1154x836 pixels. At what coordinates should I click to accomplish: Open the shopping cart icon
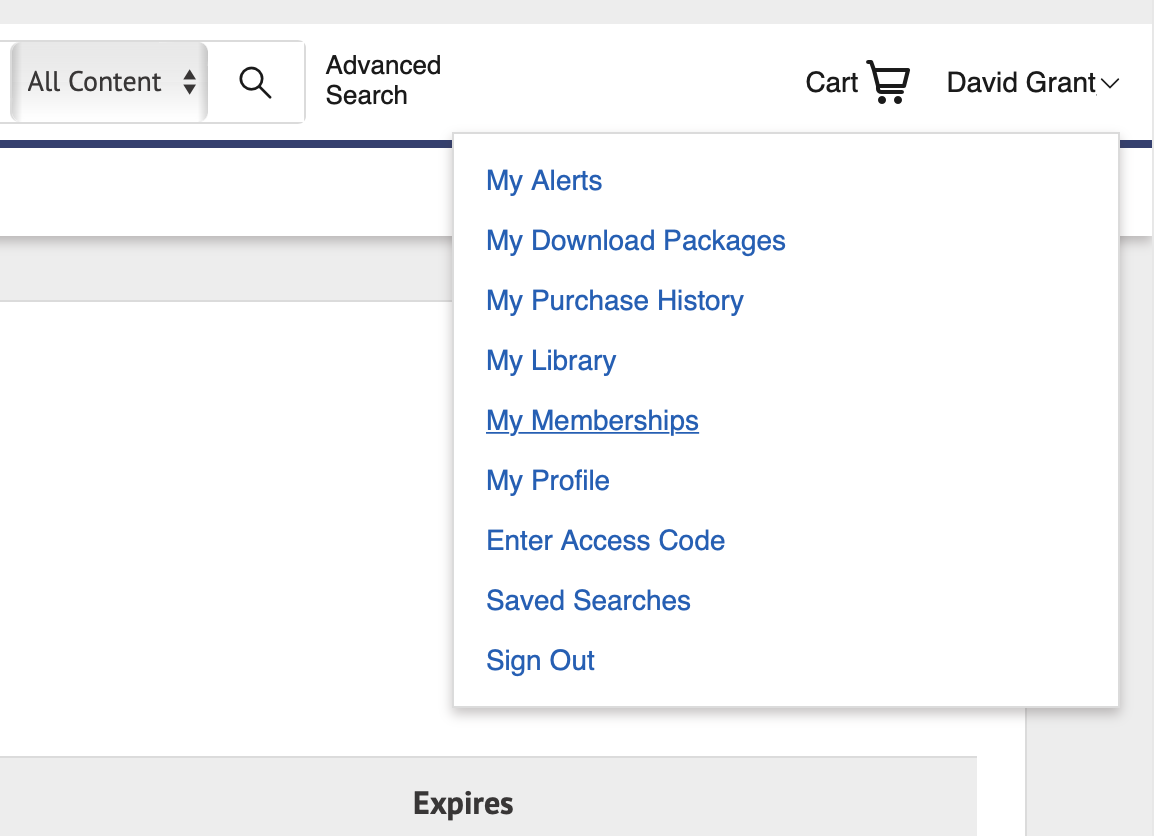point(888,82)
